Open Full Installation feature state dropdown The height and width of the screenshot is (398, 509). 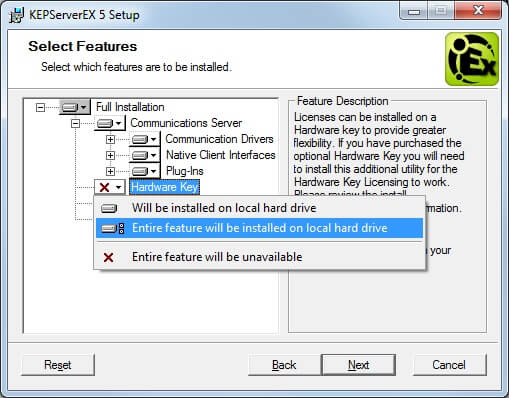point(75,107)
